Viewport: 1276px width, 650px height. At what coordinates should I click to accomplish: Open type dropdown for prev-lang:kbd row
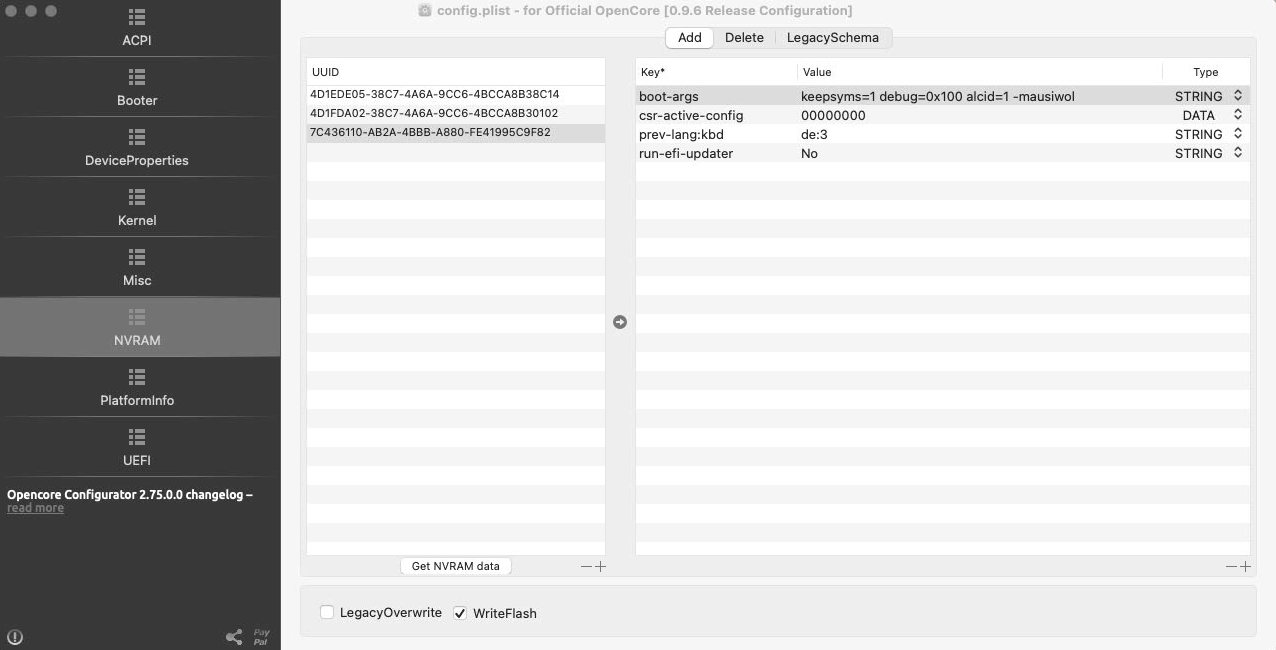coord(1238,134)
